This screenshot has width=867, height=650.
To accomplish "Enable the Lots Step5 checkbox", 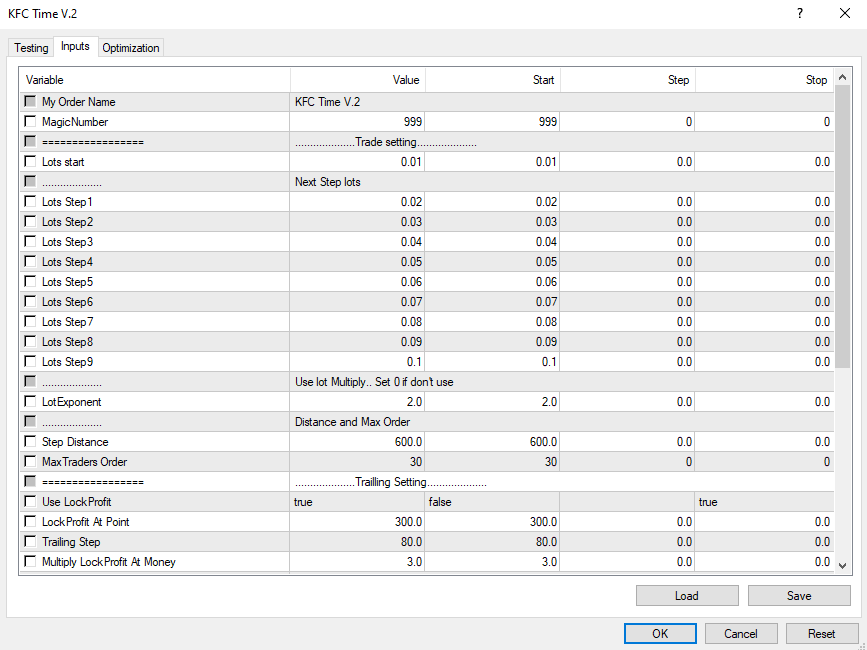I will click(x=30, y=281).
